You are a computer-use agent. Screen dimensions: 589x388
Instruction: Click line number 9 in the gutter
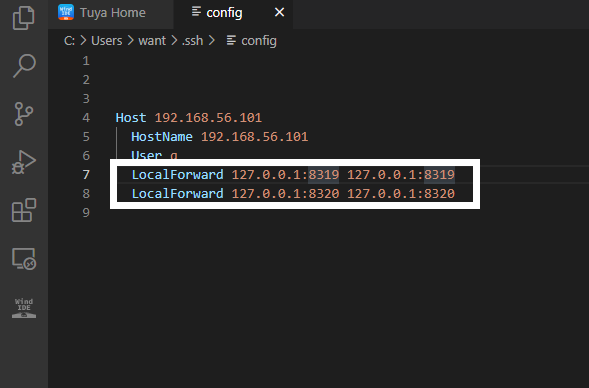[86, 212]
